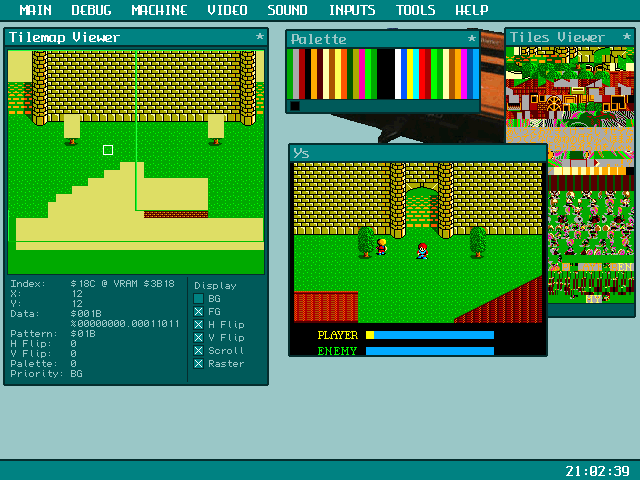Open the HELP menu
The width and height of the screenshot is (640, 480).
(472, 10)
